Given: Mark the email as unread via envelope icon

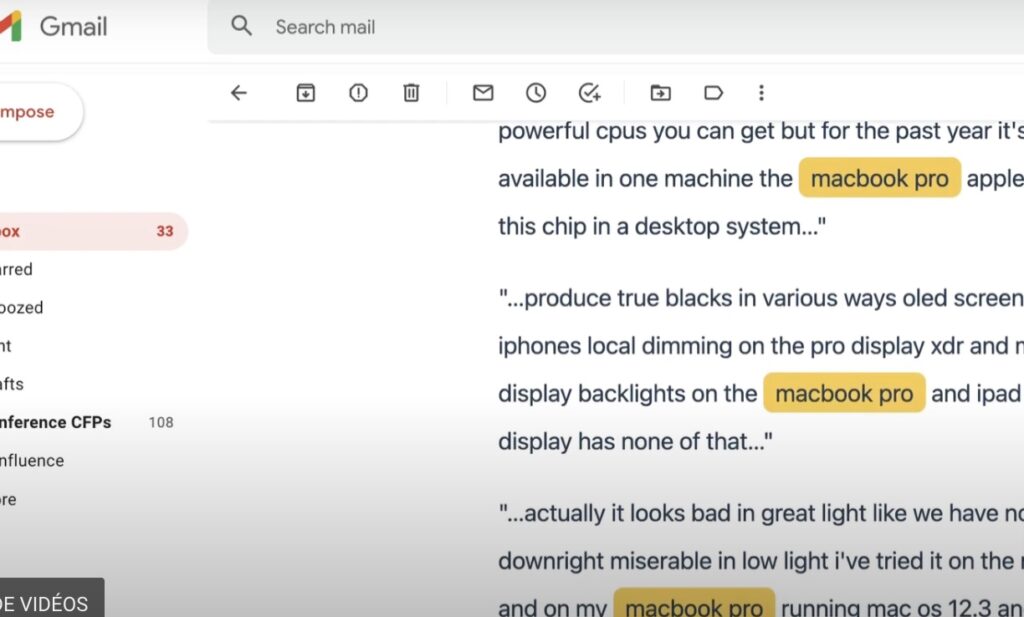Looking at the screenshot, I should coord(483,93).
